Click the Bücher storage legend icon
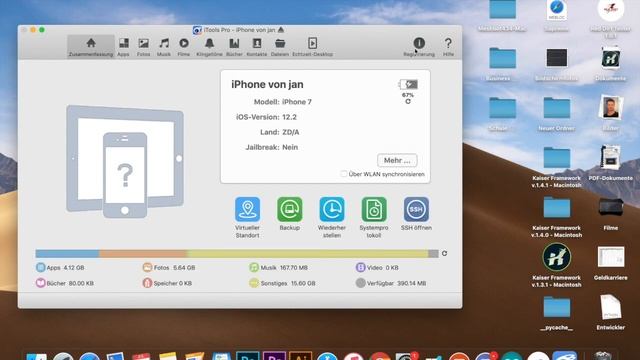This screenshot has height=360, width=640. (x=40, y=283)
